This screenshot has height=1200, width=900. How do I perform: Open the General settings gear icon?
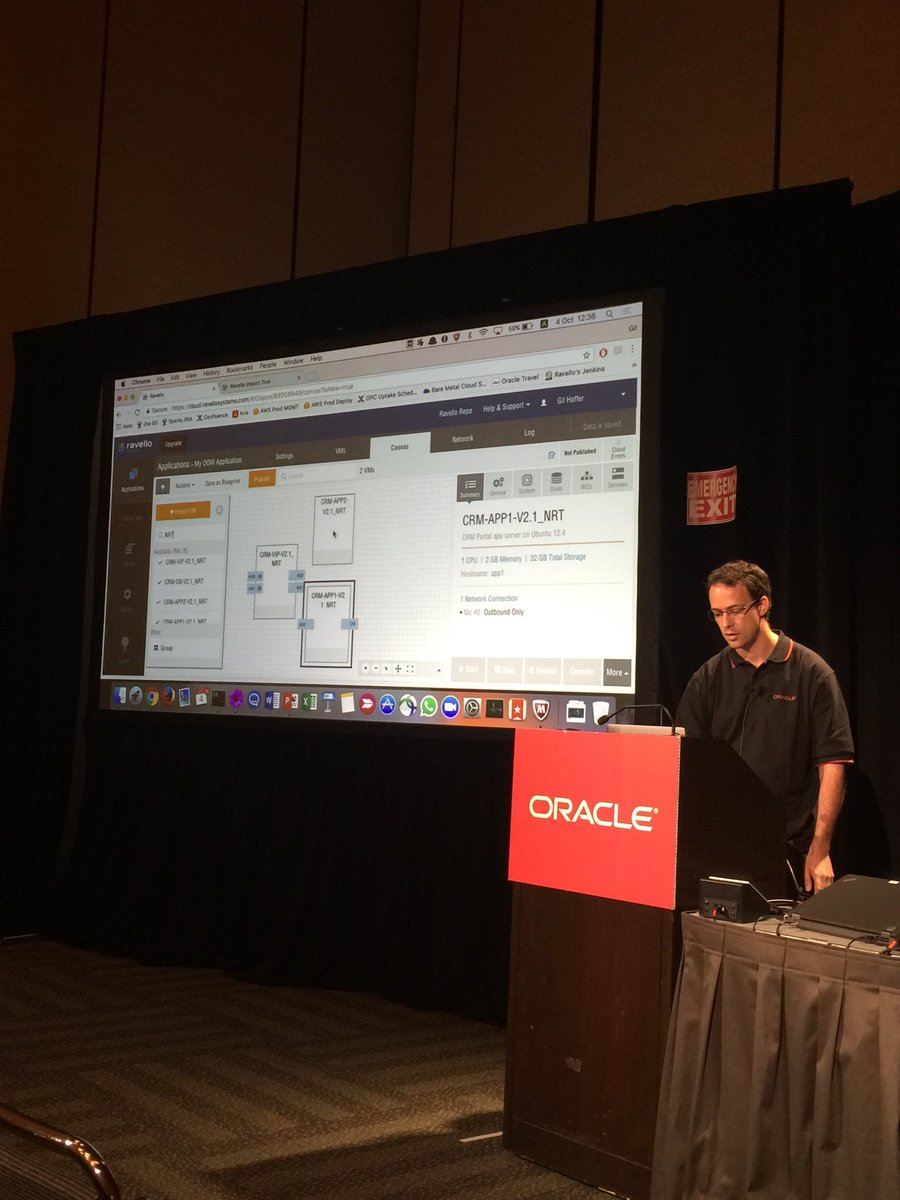coord(498,484)
